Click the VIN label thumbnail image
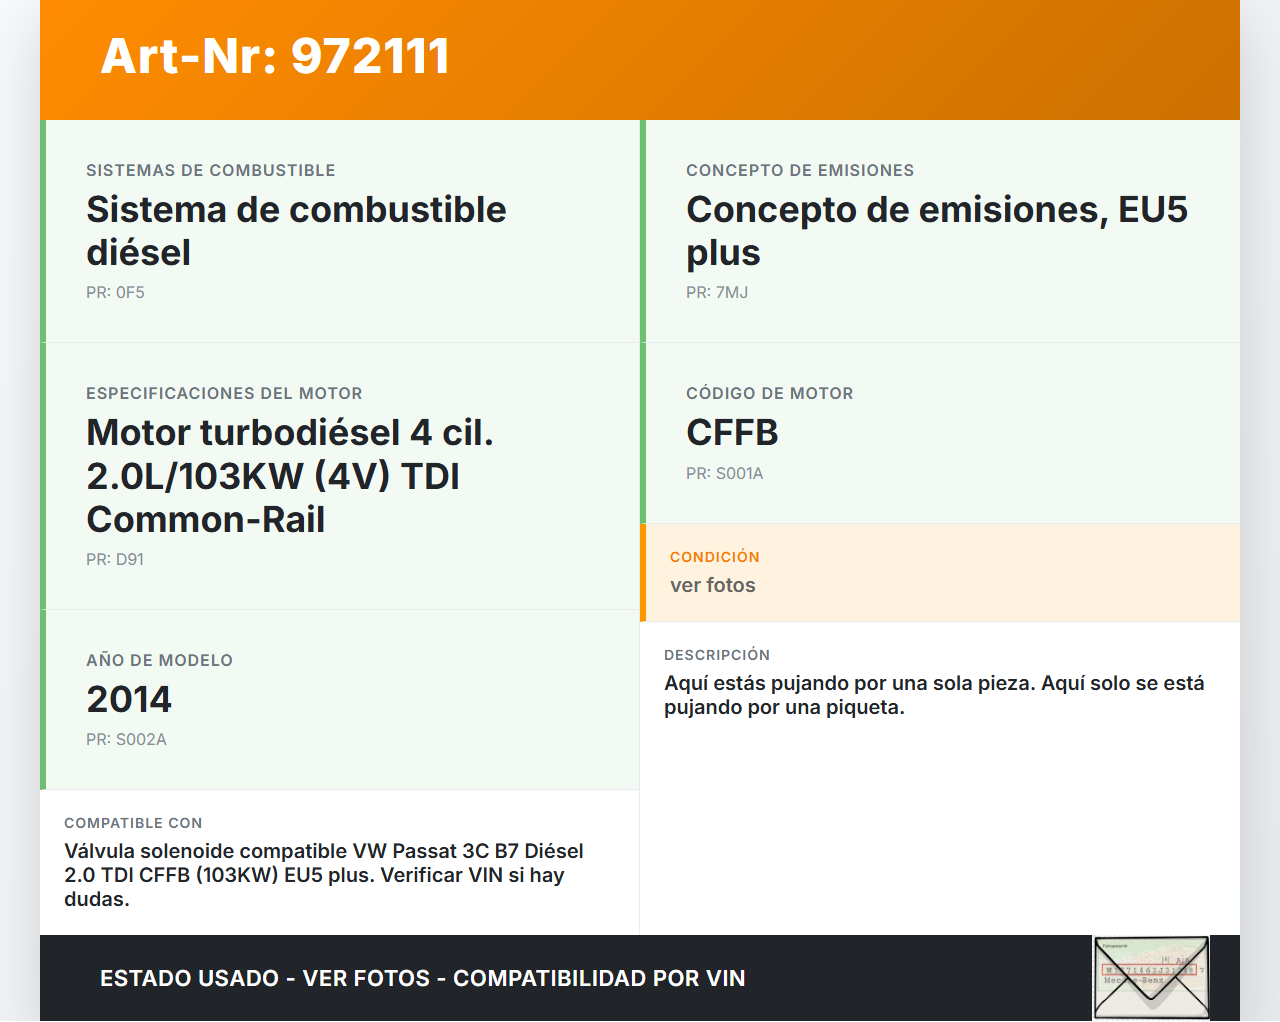The image size is (1280, 1022). (x=1151, y=978)
